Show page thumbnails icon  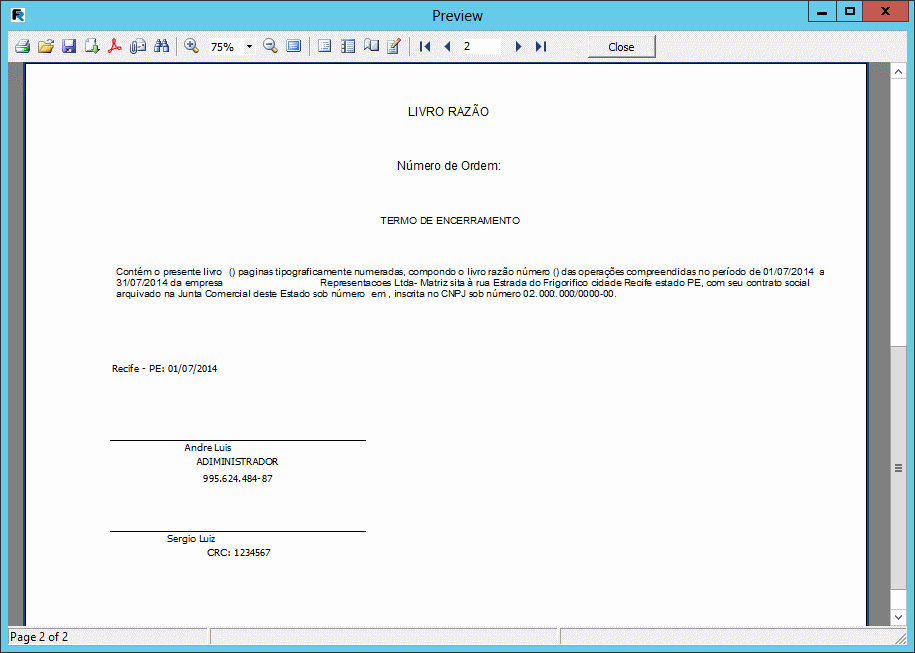coord(348,46)
